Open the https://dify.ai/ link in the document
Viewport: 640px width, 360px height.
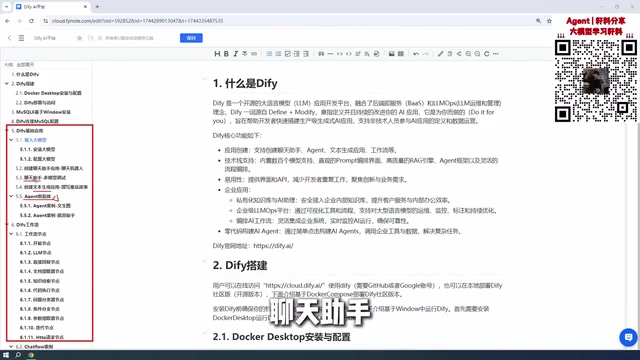coord(273,246)
